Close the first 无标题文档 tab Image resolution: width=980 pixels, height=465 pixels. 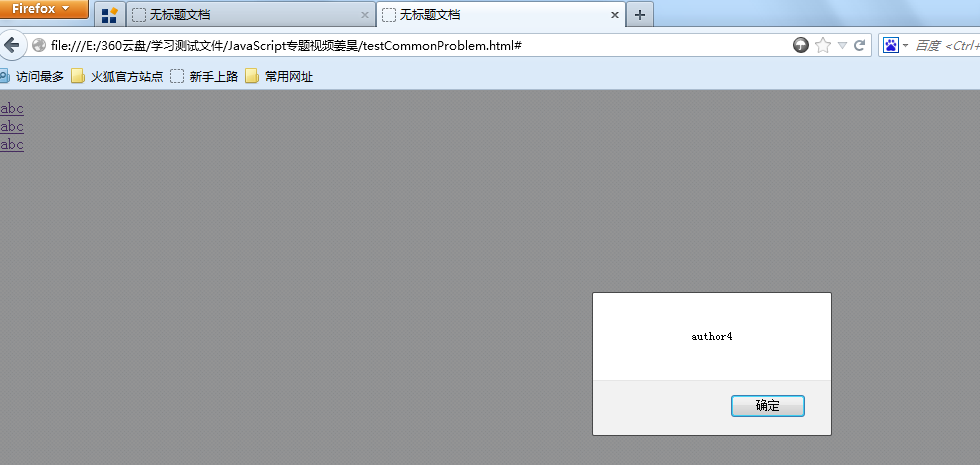[x=365, y=15]
